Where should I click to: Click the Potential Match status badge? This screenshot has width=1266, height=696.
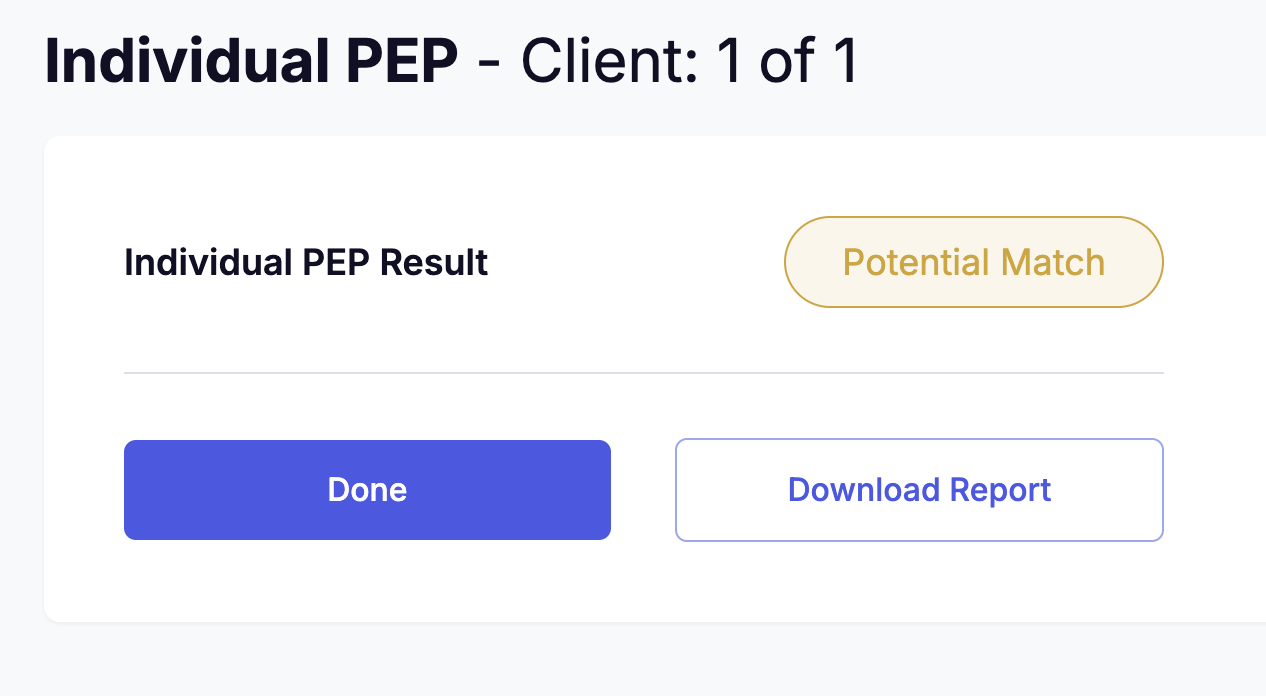point(973,262)
